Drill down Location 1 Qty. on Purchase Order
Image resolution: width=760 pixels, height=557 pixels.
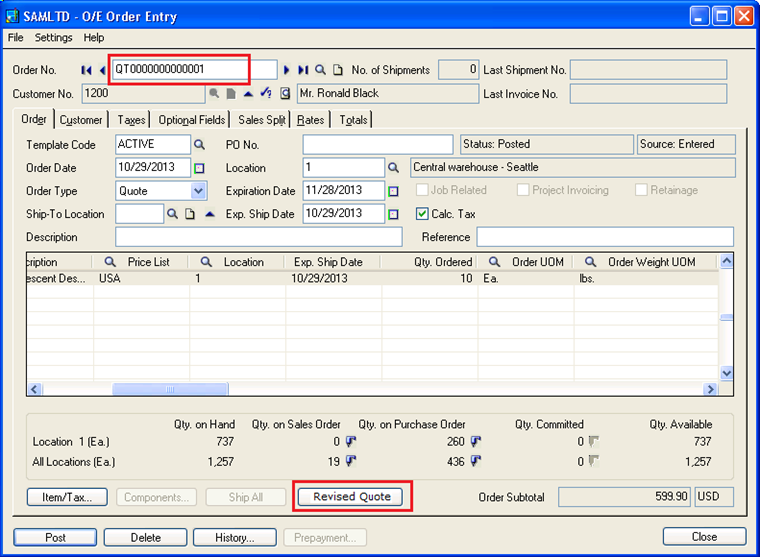tap(476, 441)
